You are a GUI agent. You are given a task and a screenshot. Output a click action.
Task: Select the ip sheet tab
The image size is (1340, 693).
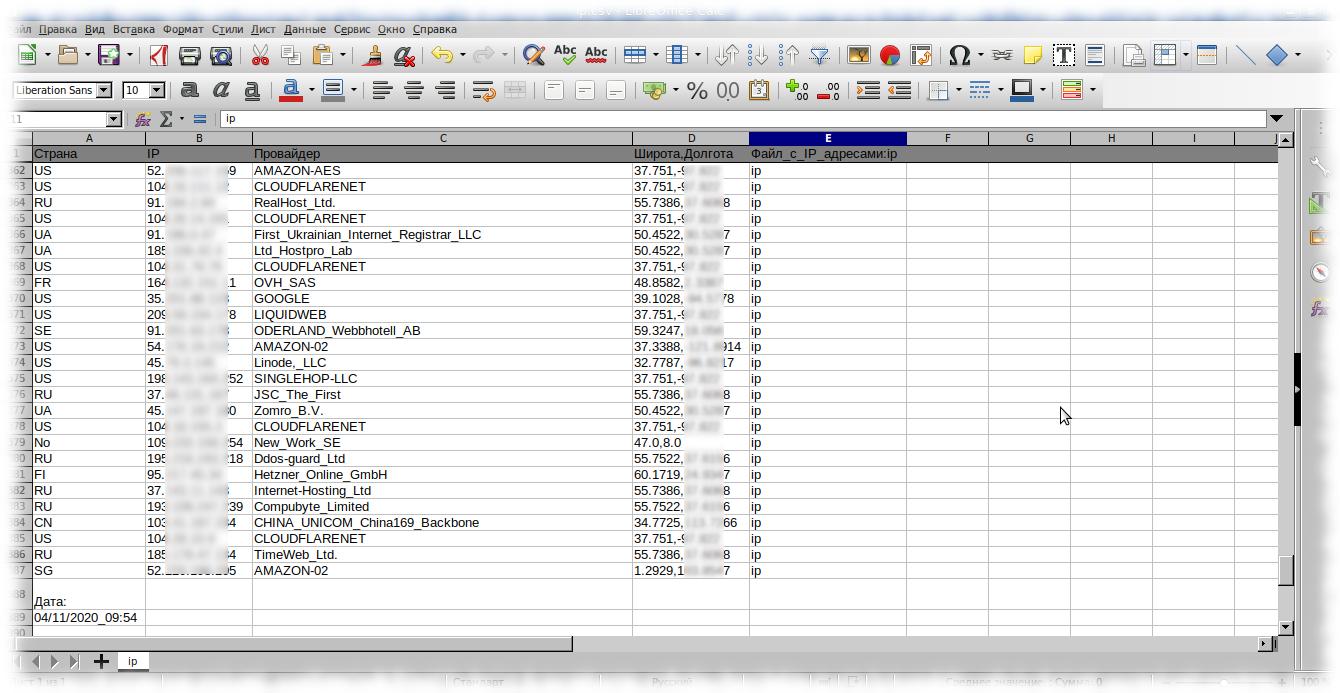pos(132,661)
